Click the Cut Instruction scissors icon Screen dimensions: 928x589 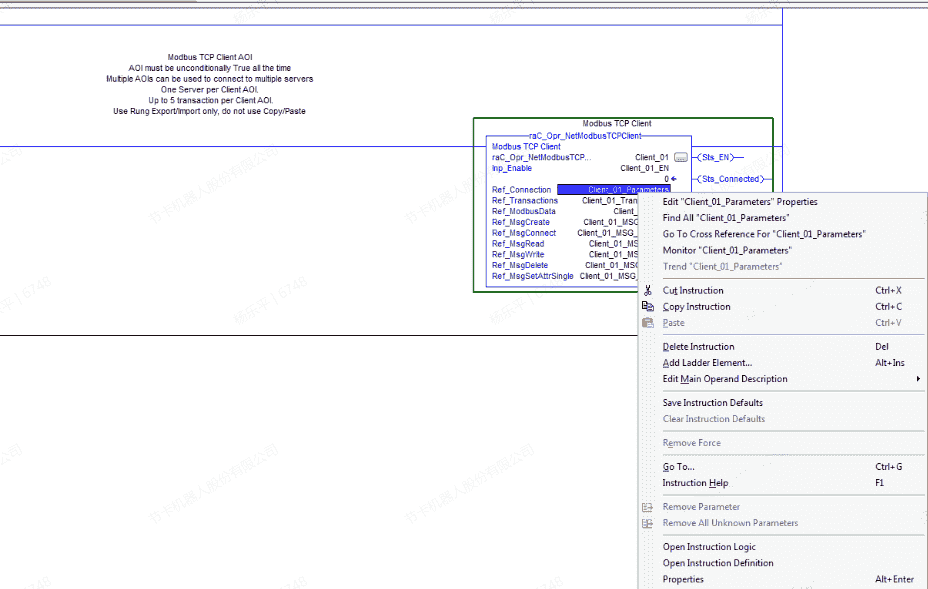pos(647,291)
